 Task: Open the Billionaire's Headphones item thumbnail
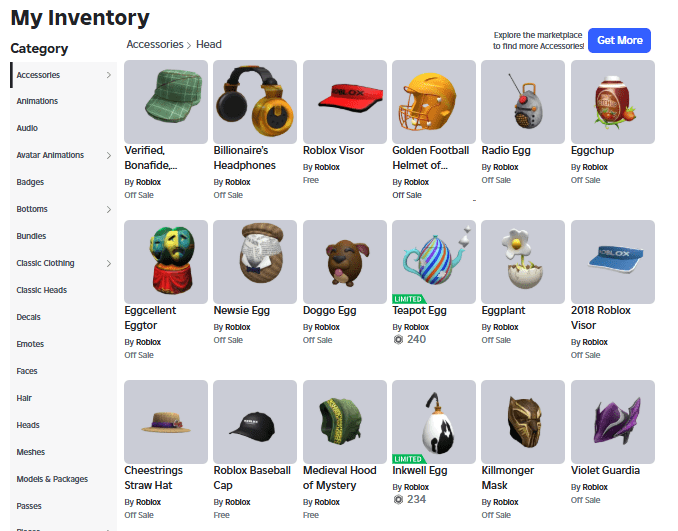pos(255,102)
